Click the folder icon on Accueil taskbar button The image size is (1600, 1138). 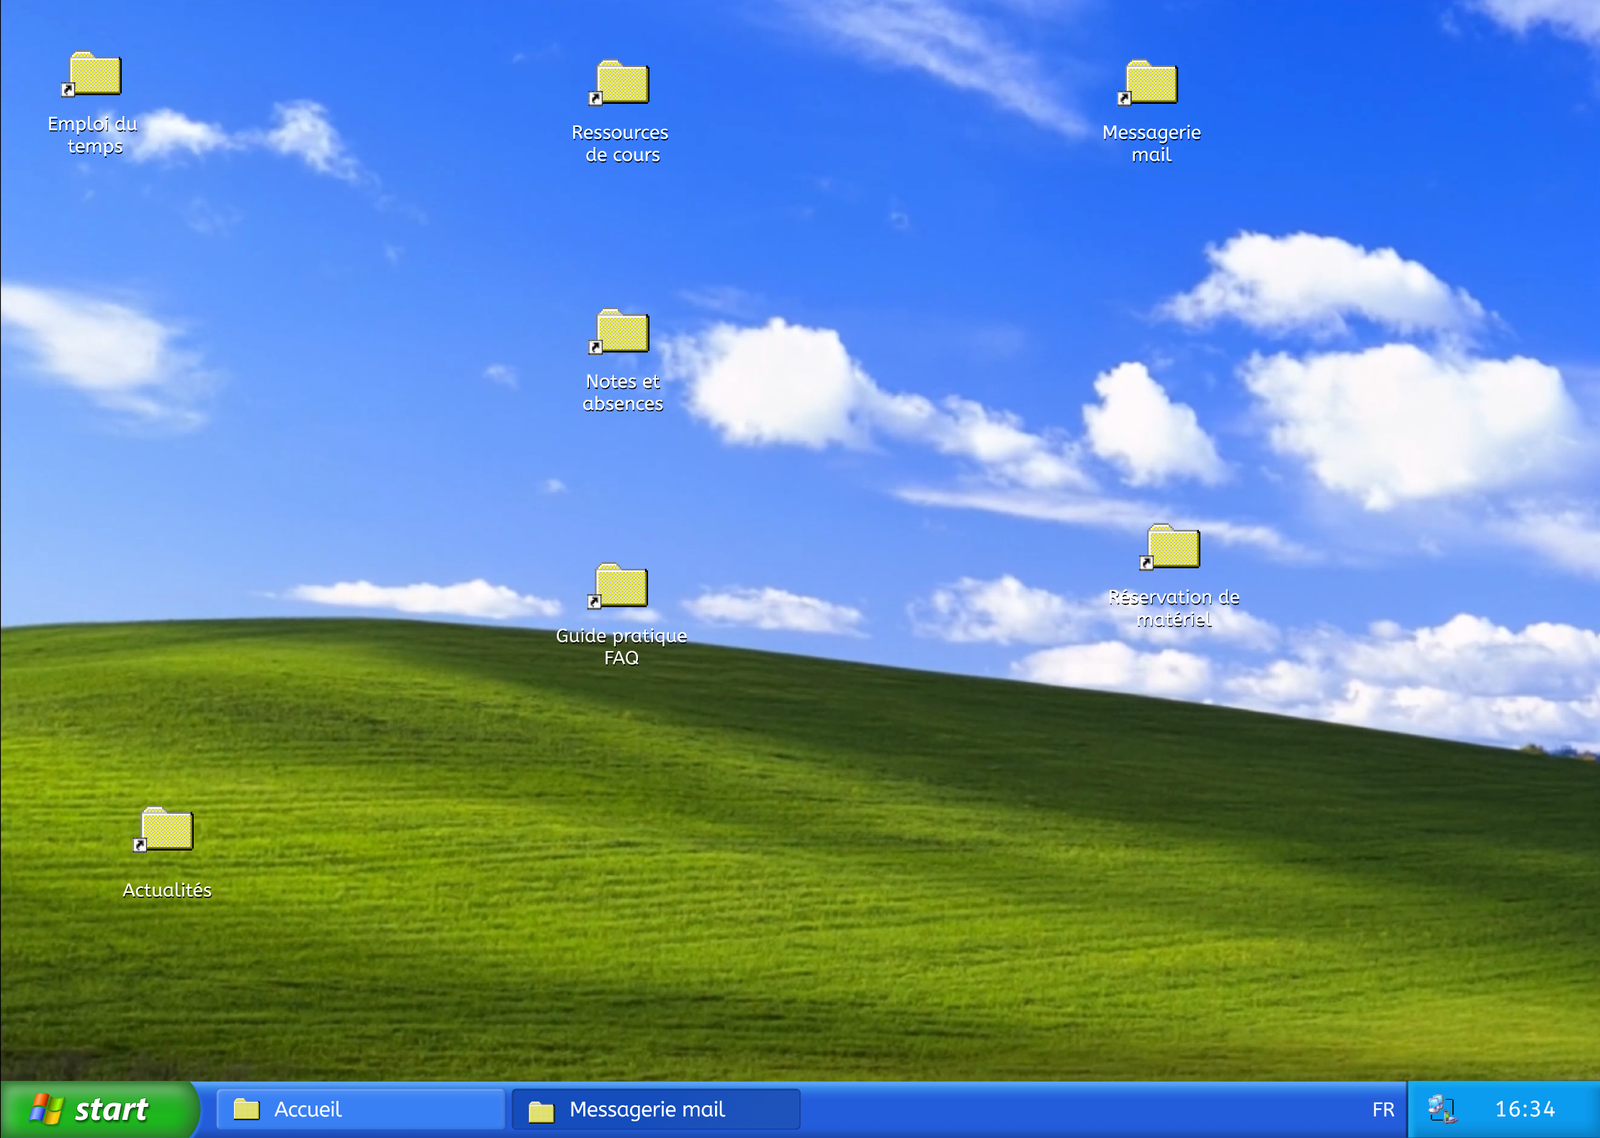click(x=246, y=1109)
